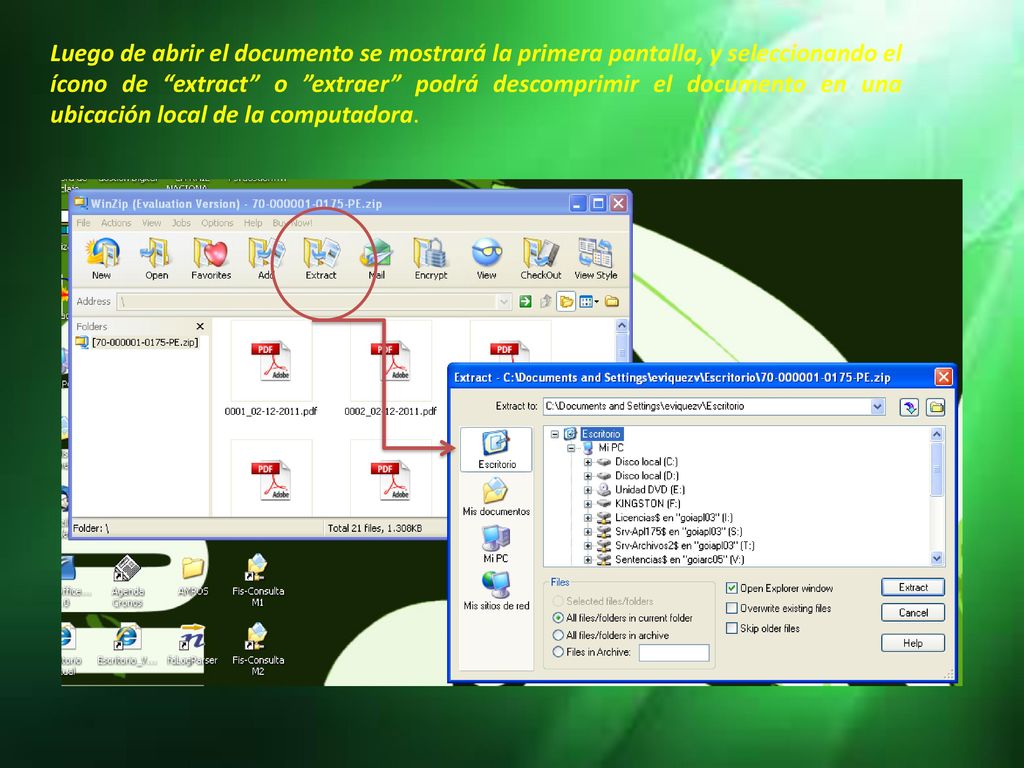Select Srv-Apl175$ en goiapl03 (S:) drive
Screen dimensions: 1024x768
[x=679, y=532]
